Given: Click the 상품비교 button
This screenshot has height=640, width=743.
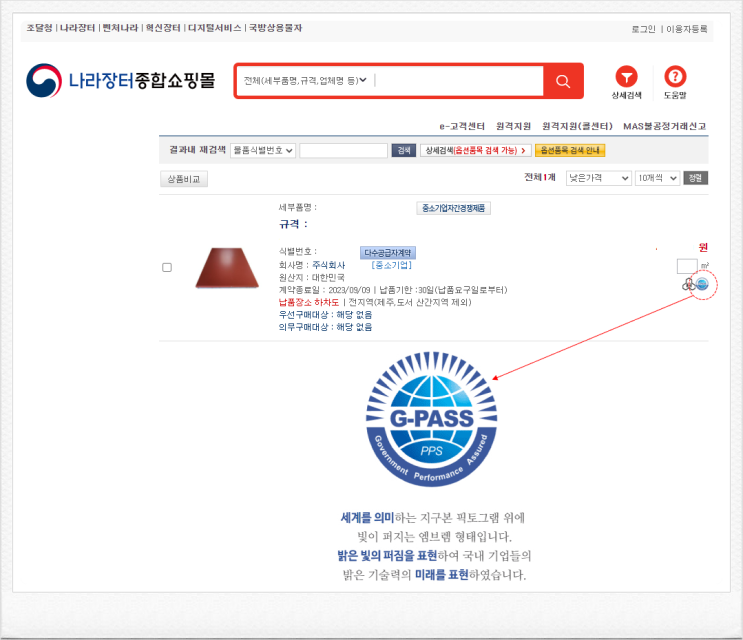Looking at the screenshot, I should pyautogui.click(x=184, y=179).
